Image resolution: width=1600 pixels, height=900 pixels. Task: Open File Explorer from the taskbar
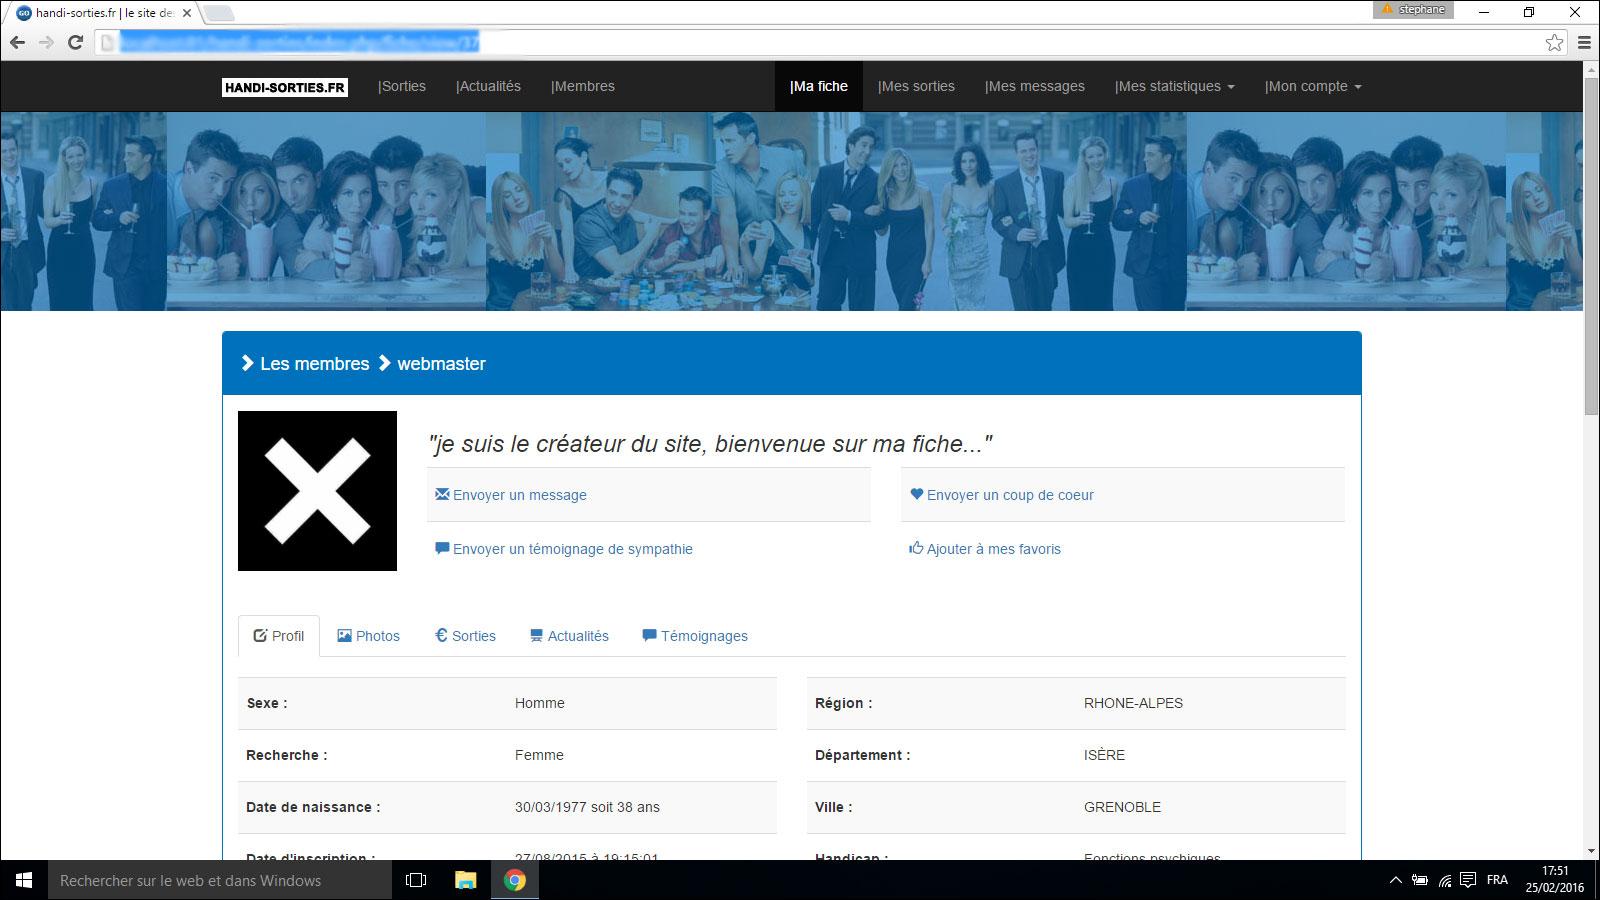tap(466, 880)
